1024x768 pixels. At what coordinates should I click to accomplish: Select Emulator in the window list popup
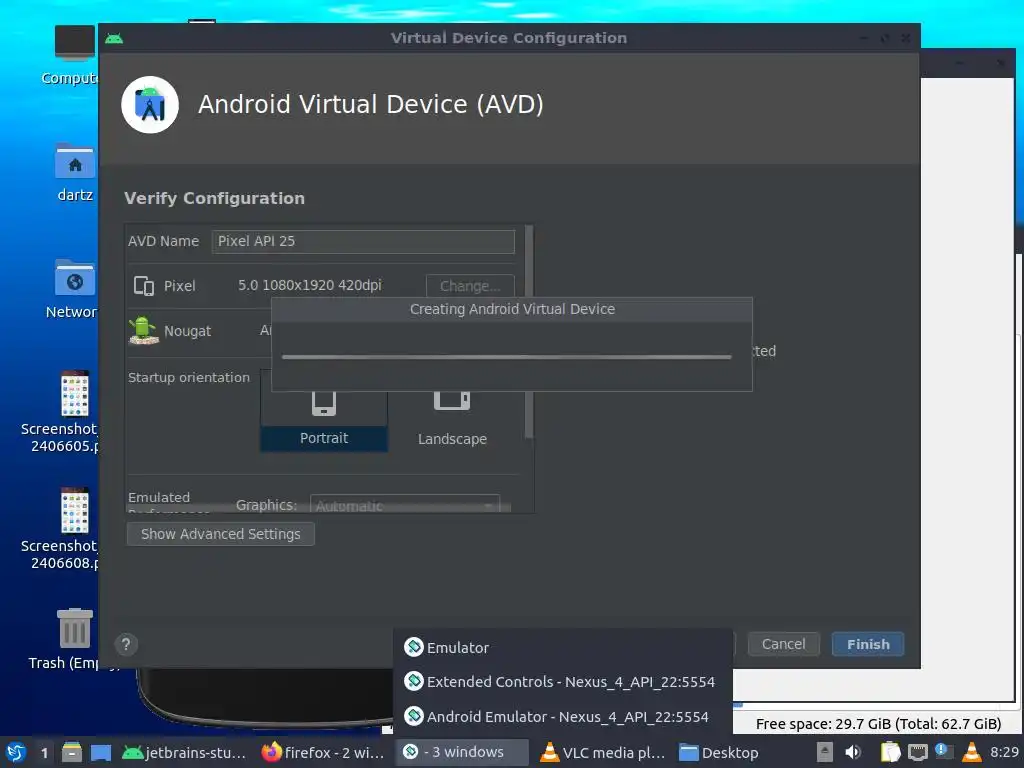562,648
